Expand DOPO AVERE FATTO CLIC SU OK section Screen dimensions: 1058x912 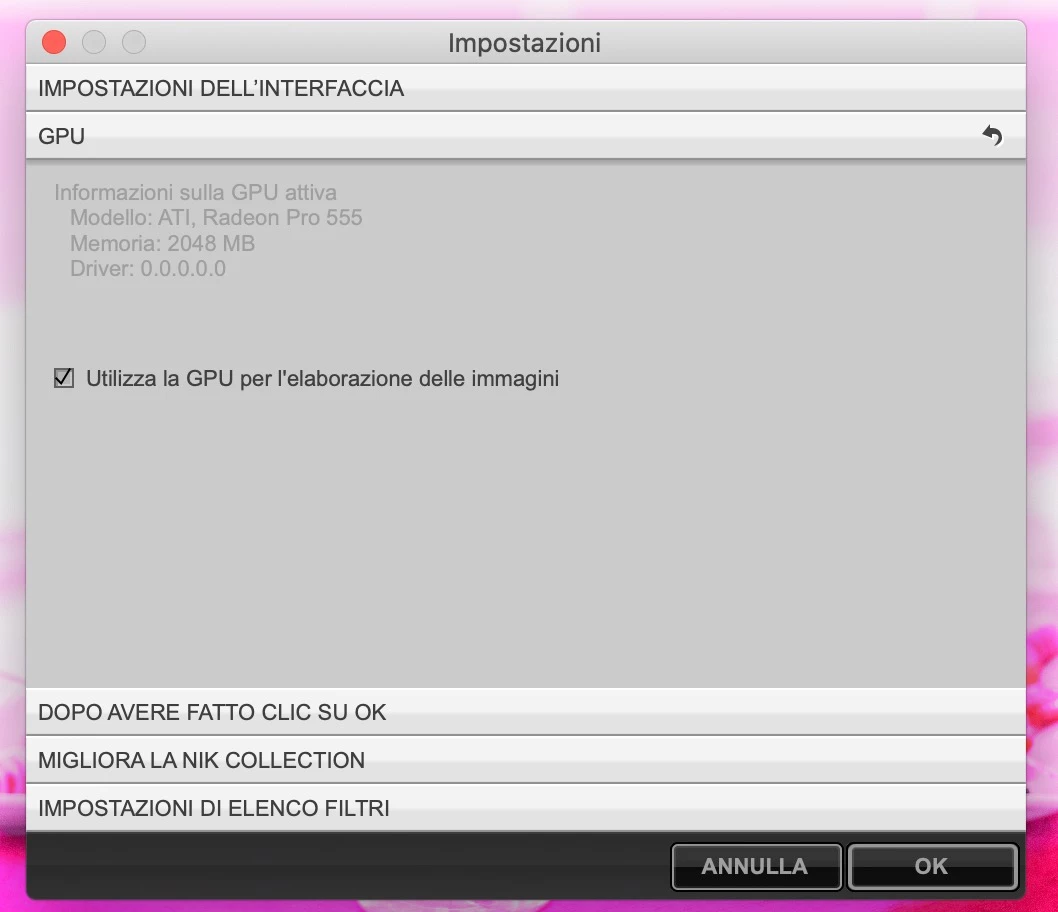click(x=526, y=712)
